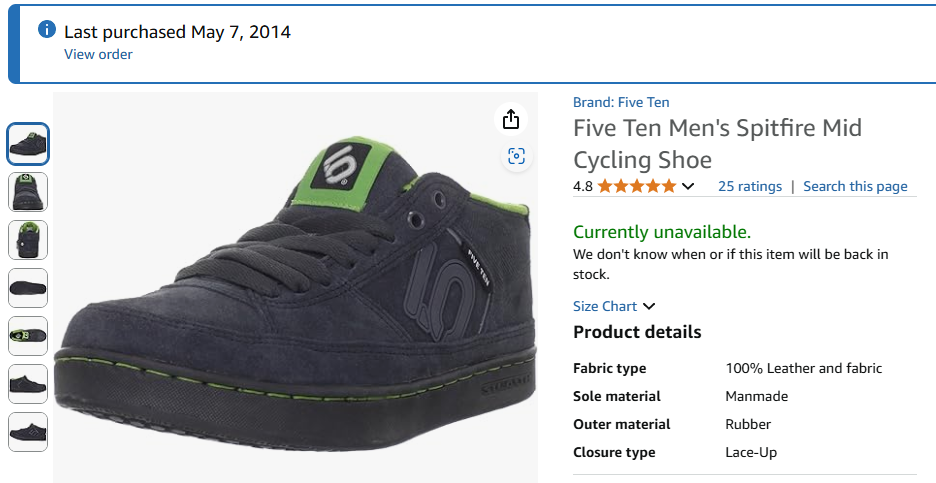Select the third thumbnail showing heel view
936x483 pixels.
pos(28,240)
